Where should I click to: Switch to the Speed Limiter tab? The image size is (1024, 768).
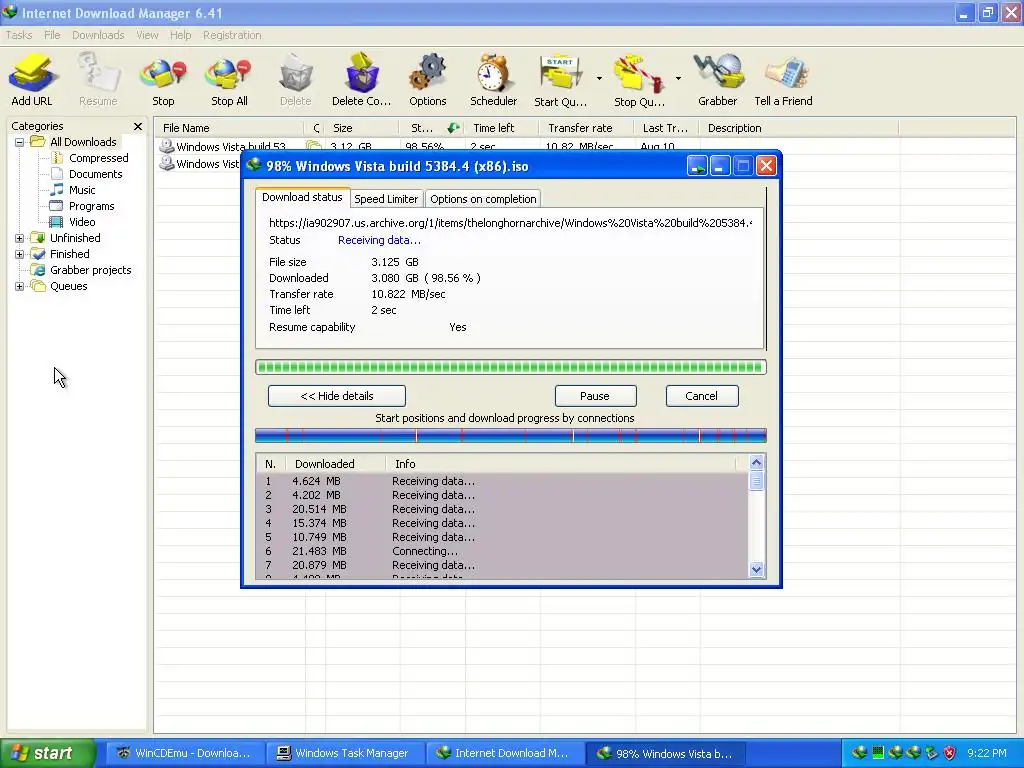(386, 199)
